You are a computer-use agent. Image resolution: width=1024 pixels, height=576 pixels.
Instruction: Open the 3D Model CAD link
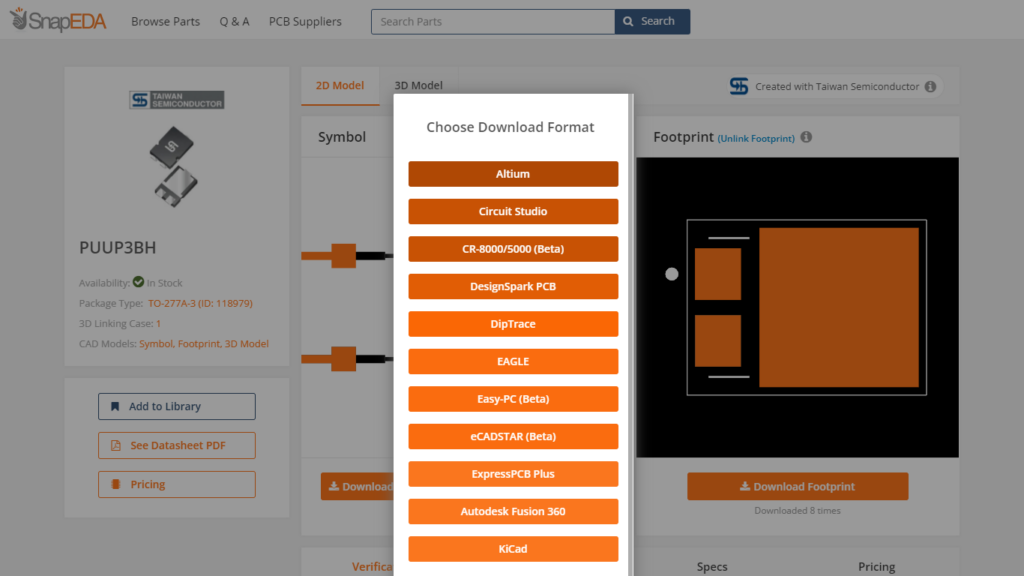click(246, 344)
